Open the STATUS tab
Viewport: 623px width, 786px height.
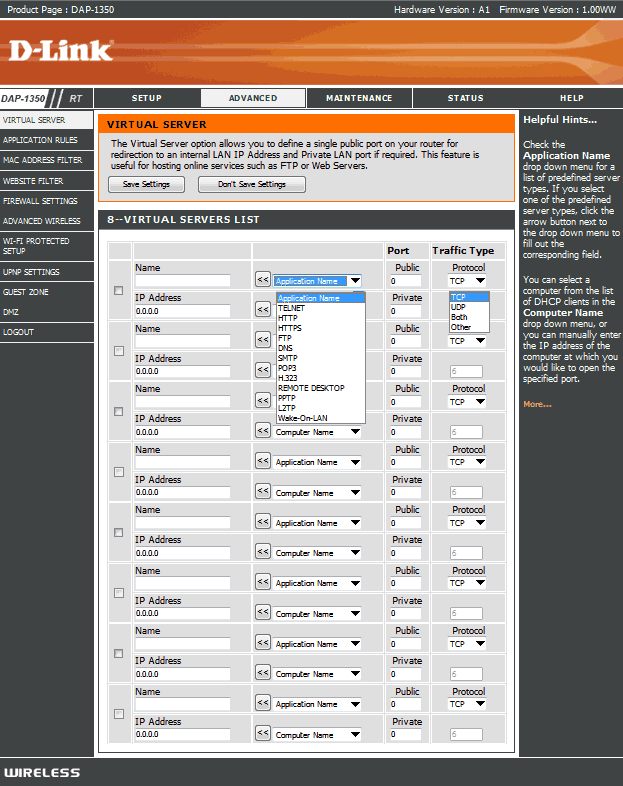pos(465,98)
